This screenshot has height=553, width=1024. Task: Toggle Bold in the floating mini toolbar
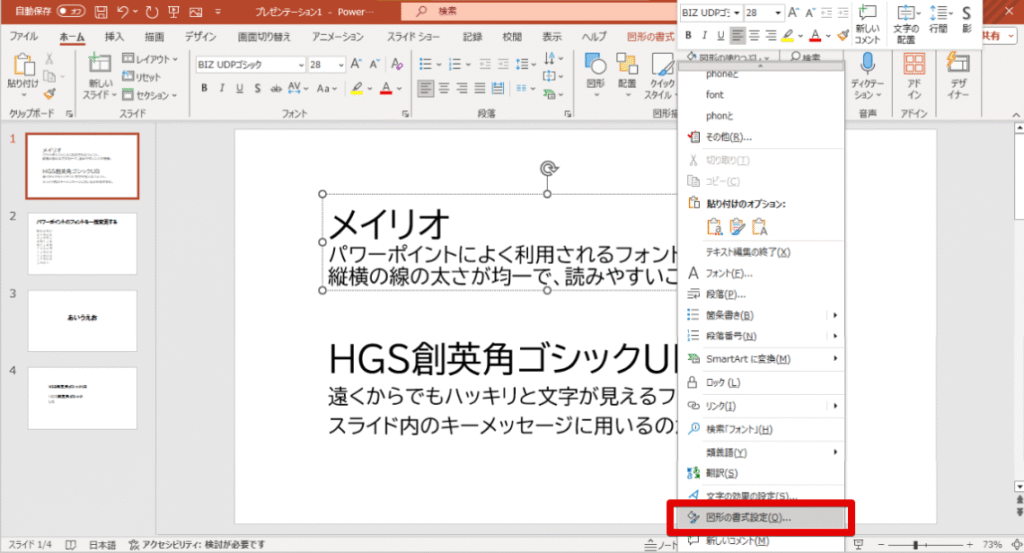(688, 36)
